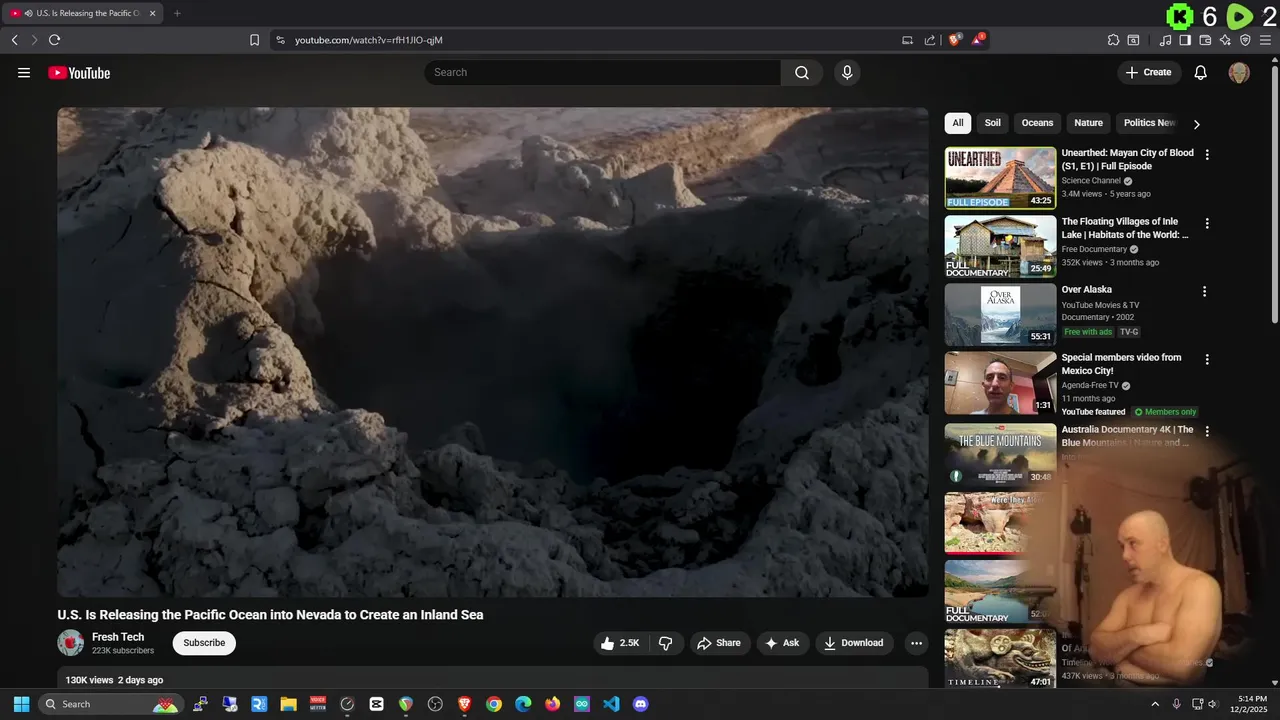Open the more actions ellipsis under the video
This screenshot has height=720, width=1280.
click(x=916, y=643)
